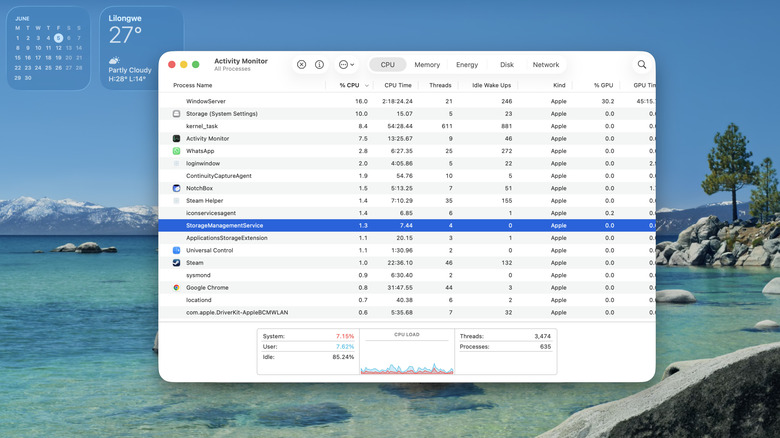Click the Steam Helper process icon
The height and width of the screenshot is (438, 780).
pos(176,201)
